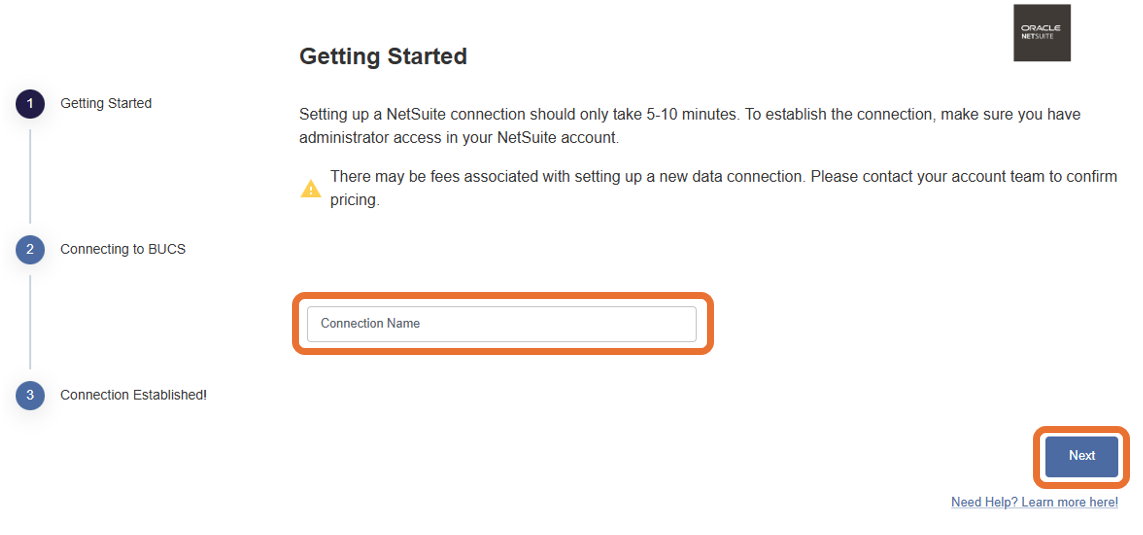The width and height of the screenshot is (1143, 535).
Task: Click the Getting Started page heading
Action: [383, 57]
